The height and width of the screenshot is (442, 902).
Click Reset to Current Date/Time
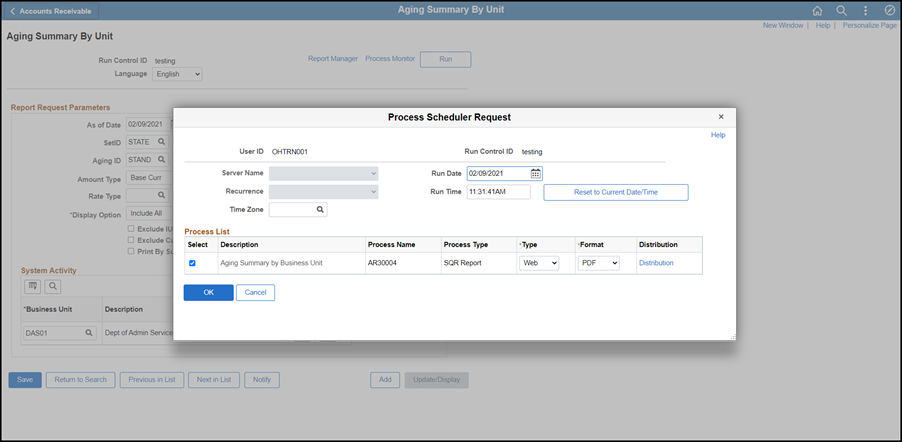click(x=616, y=192)
